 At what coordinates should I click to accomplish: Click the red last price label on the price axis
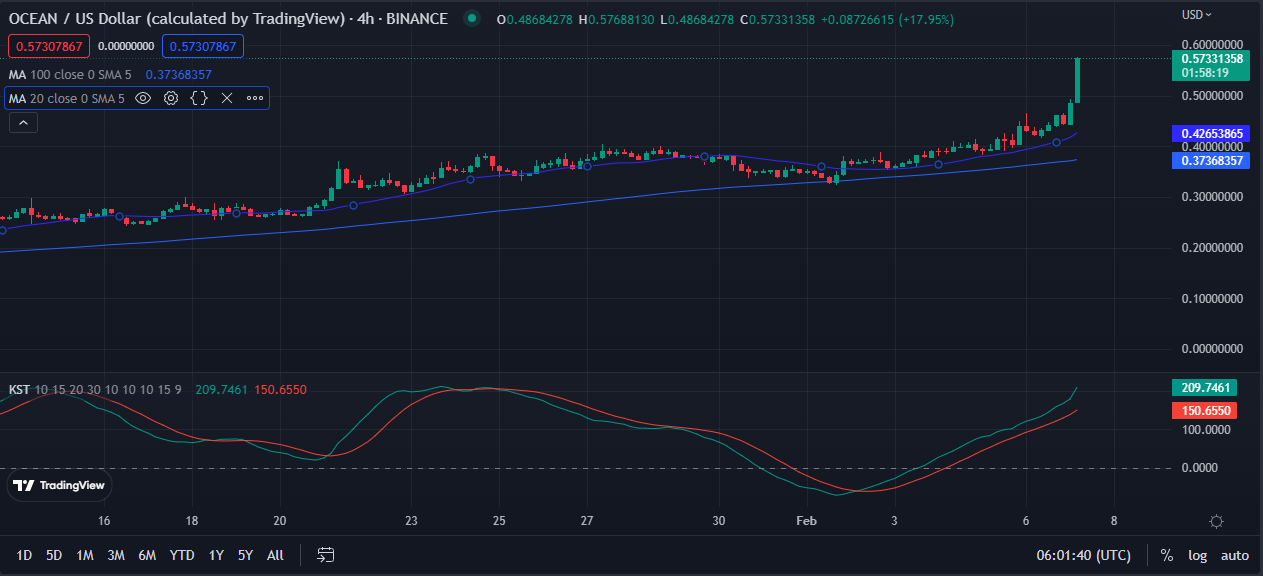coord(48,46)
